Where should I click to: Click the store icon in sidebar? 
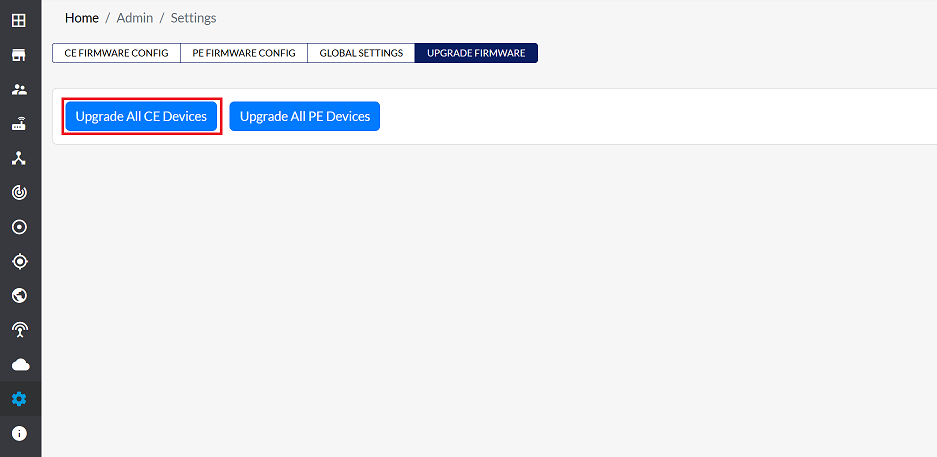click(x=19, y=56)
